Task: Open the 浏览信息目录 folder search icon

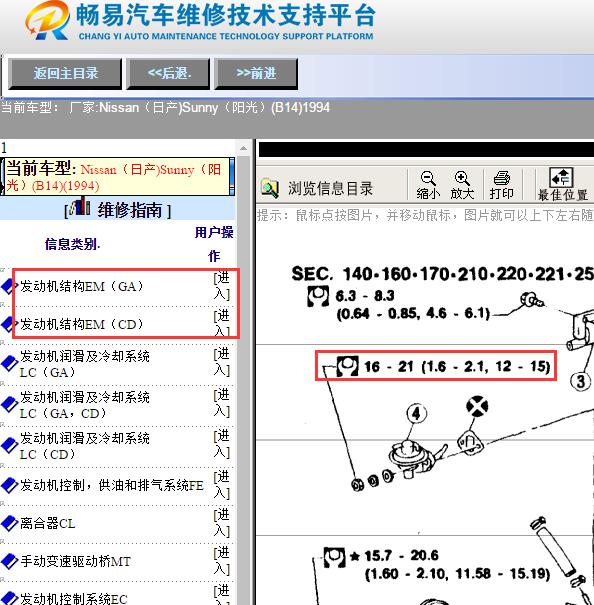Action: (269, 188)
